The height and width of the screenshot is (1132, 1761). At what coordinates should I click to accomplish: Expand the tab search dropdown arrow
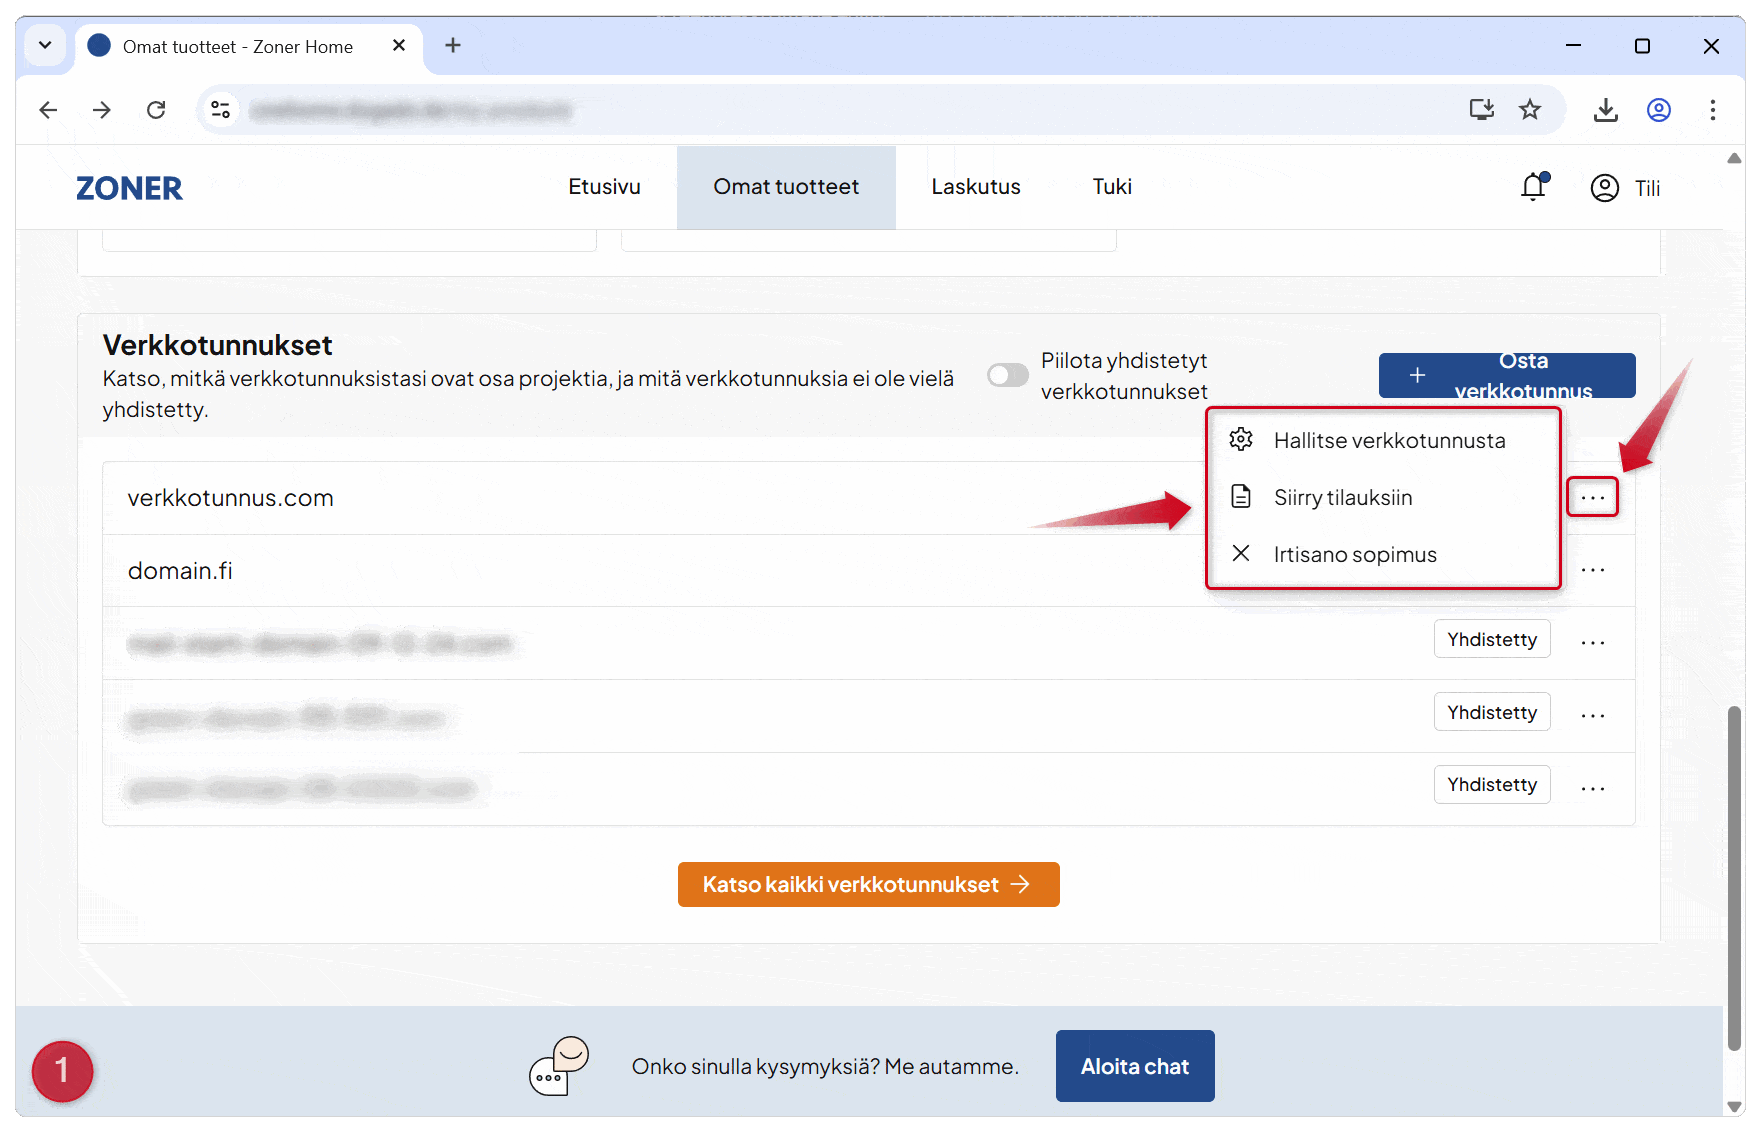click(x=45, y=46)
